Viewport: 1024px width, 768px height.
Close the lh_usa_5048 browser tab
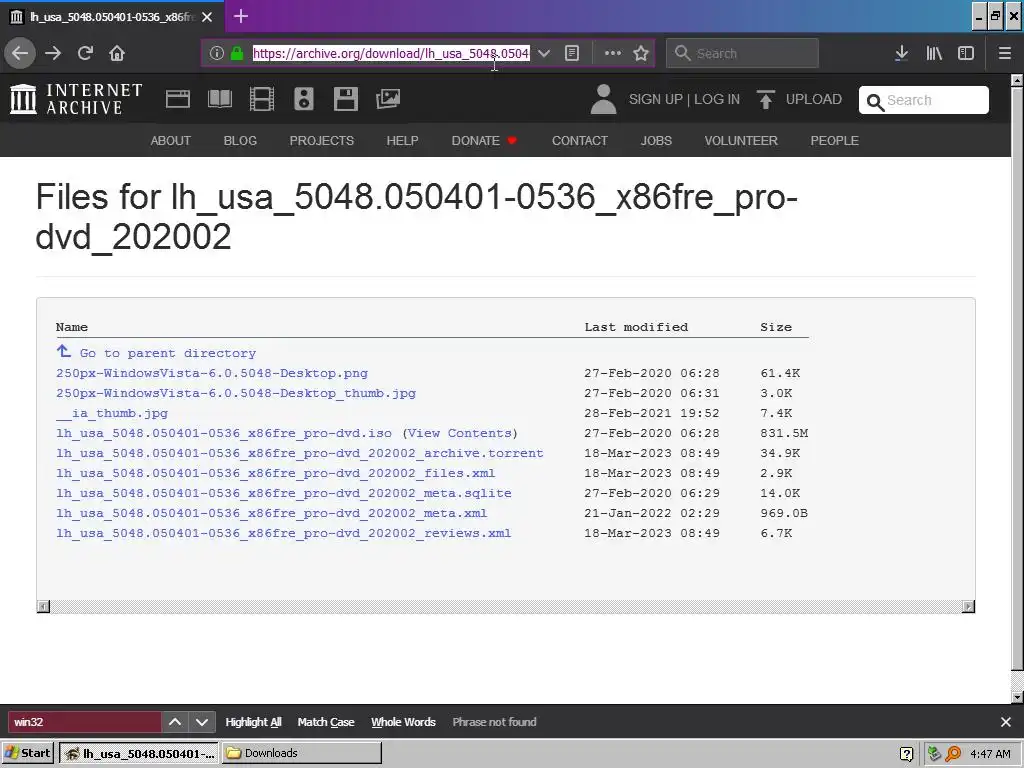click(x=207, y=17)
